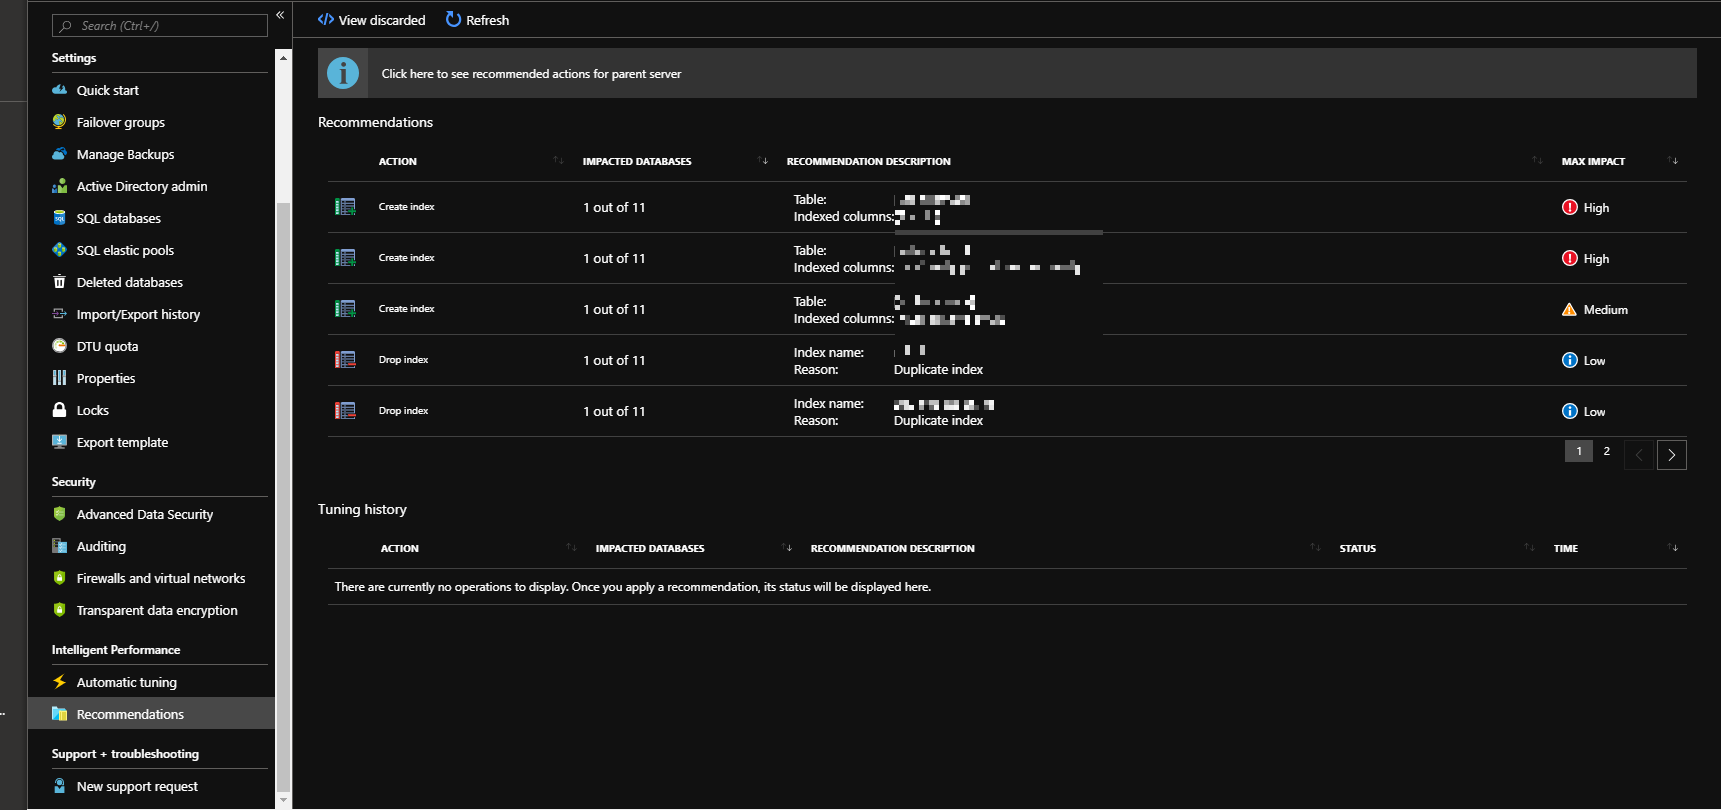The width and height of the screenshot is (1721, 810).
Task: Click the Locks padlock icon in the sidebar
Action: click(x=60, y=410)
